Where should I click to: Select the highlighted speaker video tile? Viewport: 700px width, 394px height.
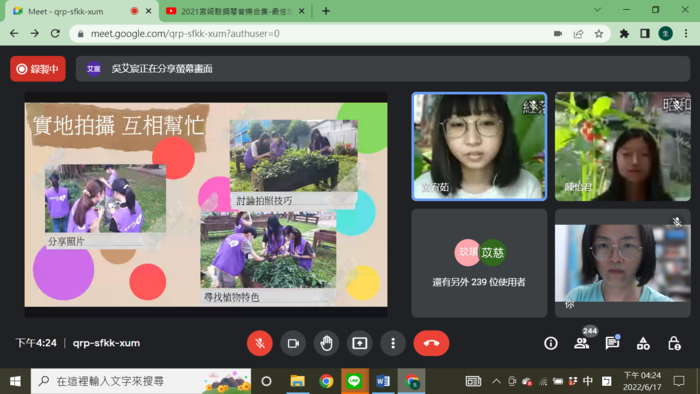click(x=479, y=146)
